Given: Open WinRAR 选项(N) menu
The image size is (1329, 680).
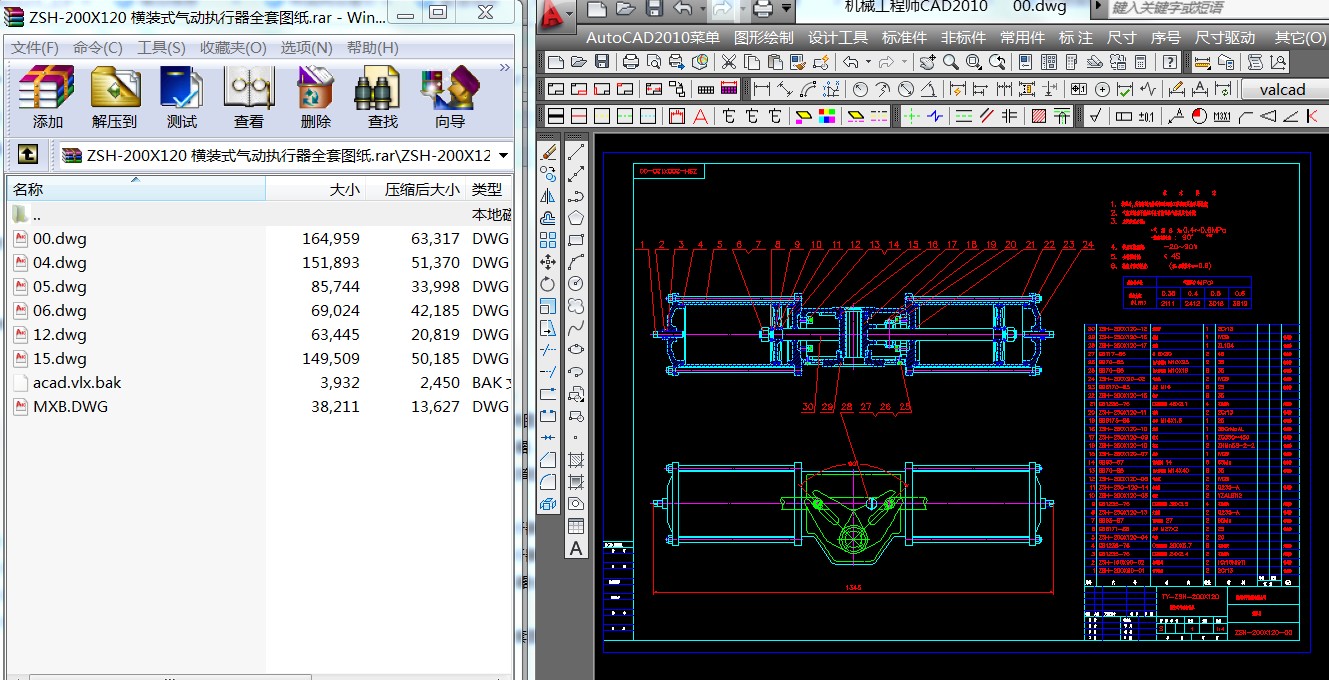Looking at the screenshot, I should click(x=306, y=47).
